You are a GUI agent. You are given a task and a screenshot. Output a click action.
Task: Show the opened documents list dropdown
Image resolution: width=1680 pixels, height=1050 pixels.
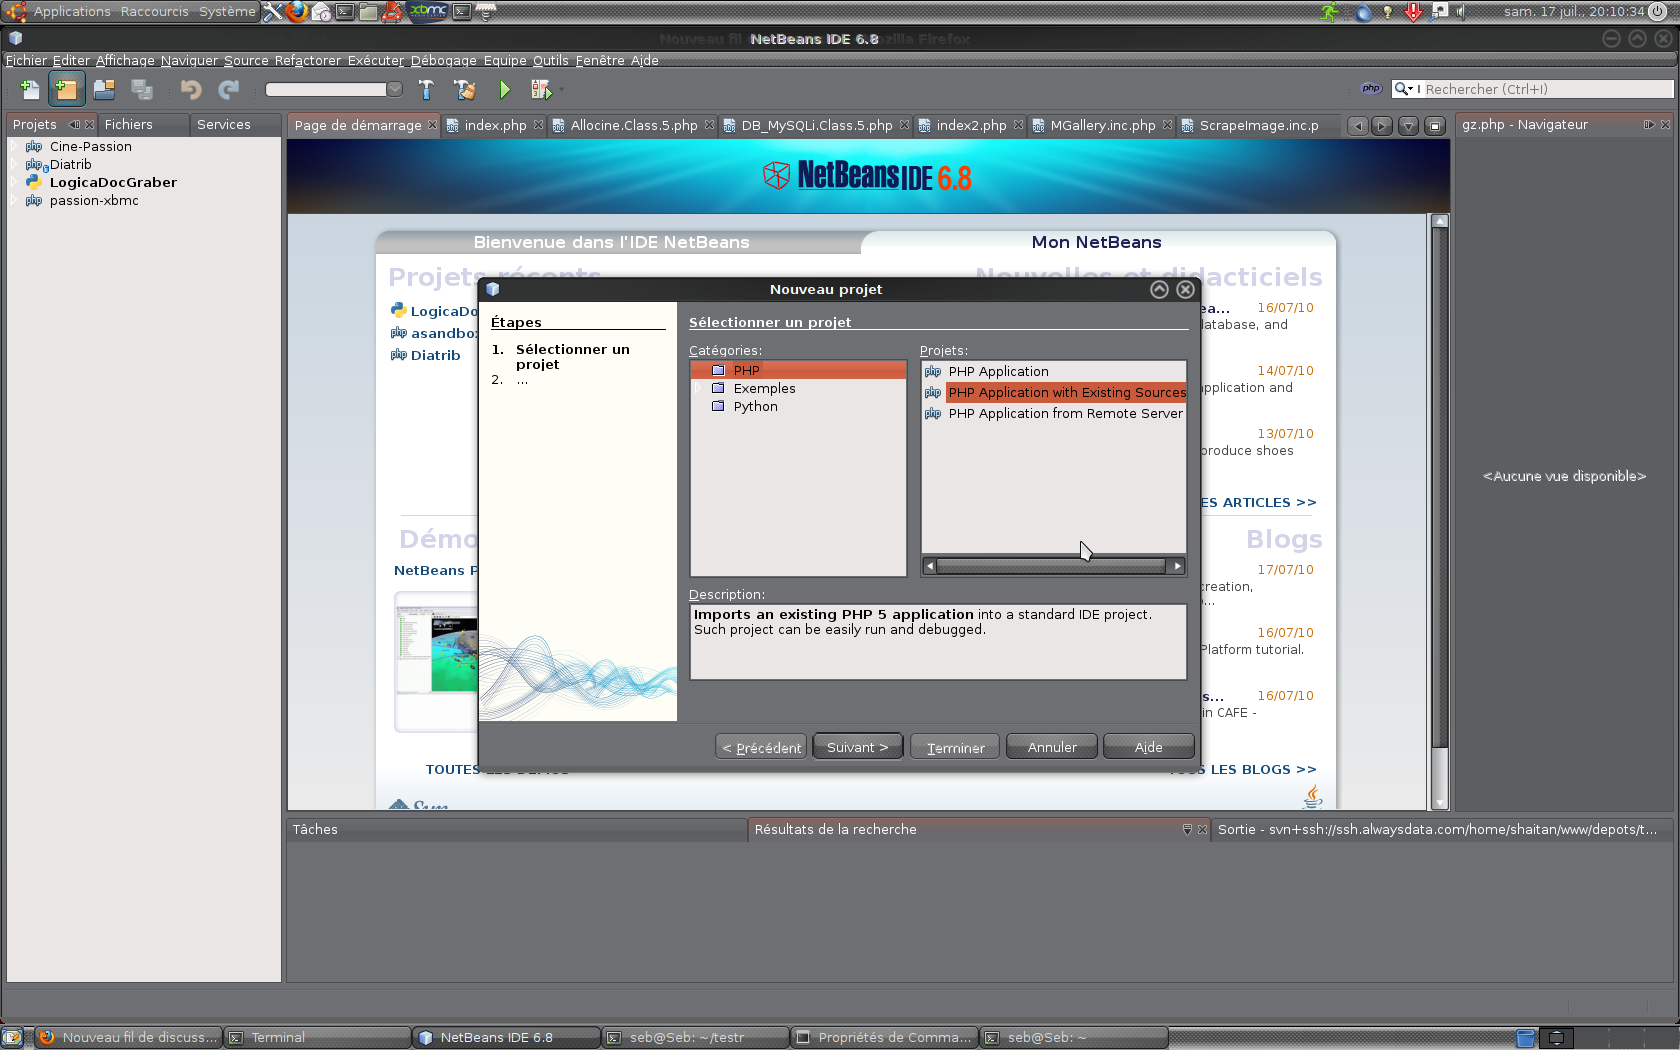[1408, 126]
